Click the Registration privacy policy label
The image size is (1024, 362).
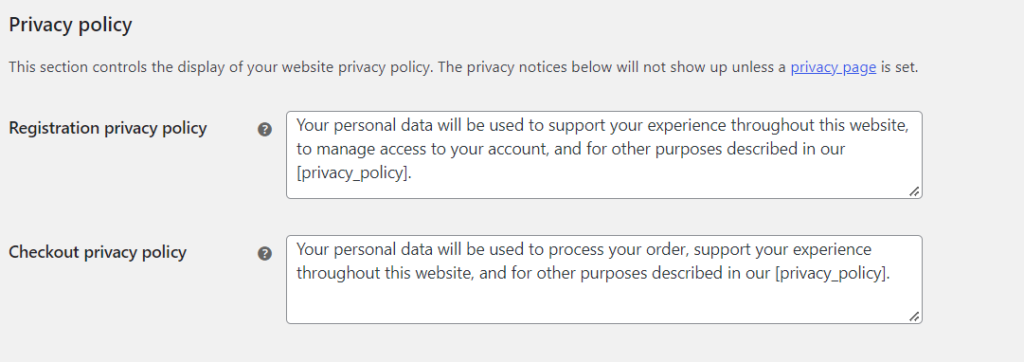(x=108, y=128)
